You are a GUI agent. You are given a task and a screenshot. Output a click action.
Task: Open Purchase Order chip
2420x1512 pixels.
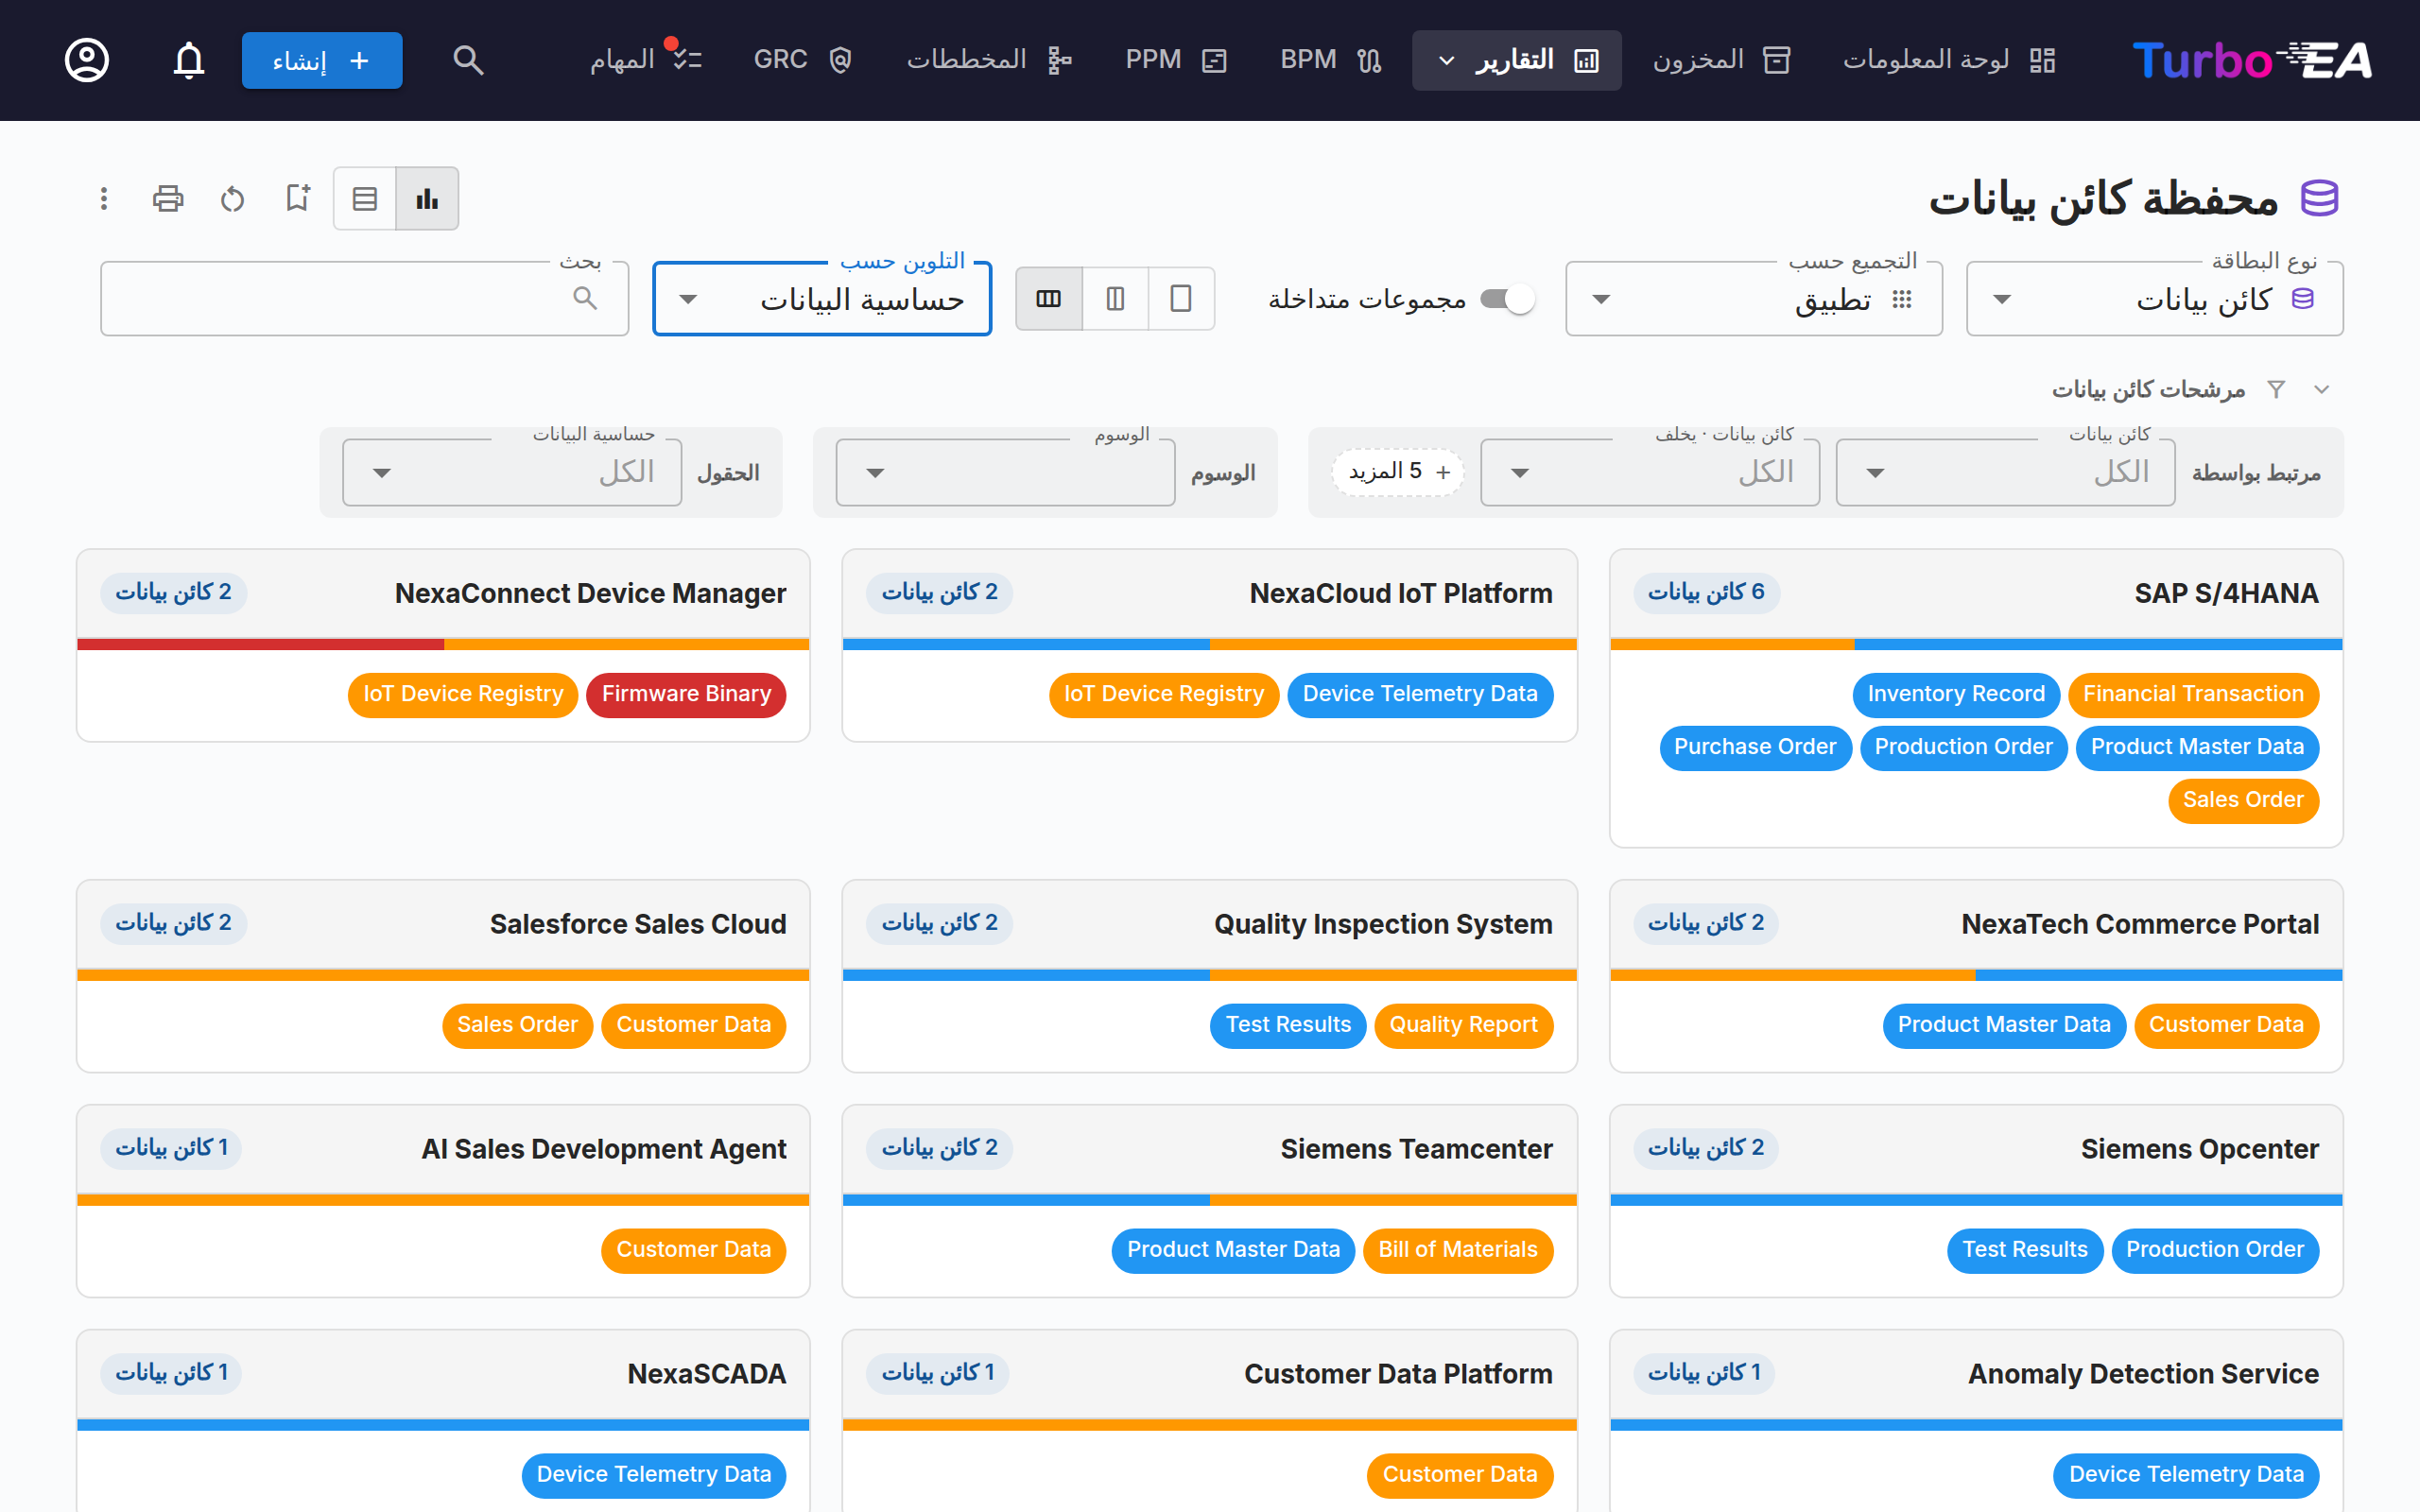coord(1755,747)
